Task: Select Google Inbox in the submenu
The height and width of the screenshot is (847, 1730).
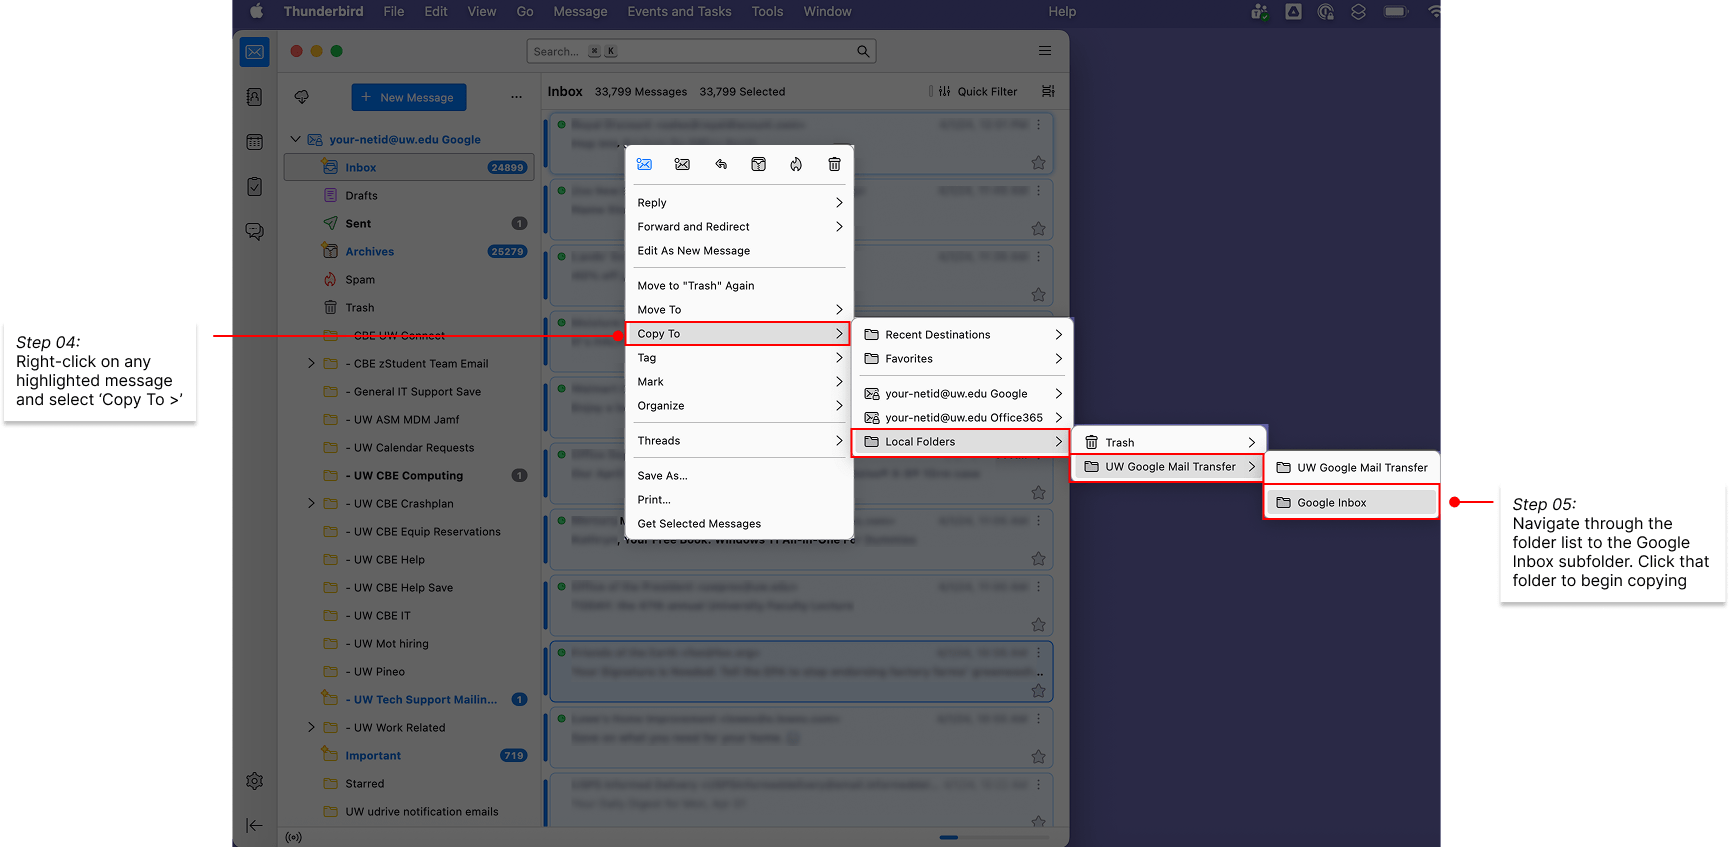Action: click(1351, 503)
